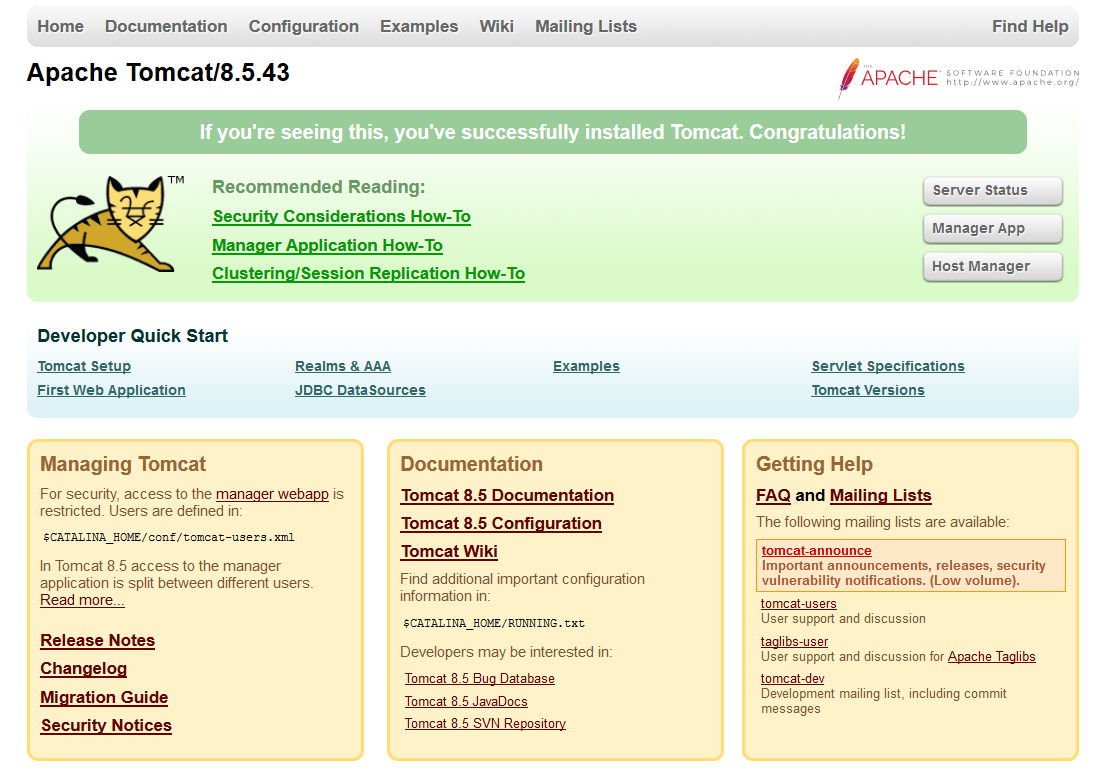Follow the manager webapp link

tap(272, 494)
